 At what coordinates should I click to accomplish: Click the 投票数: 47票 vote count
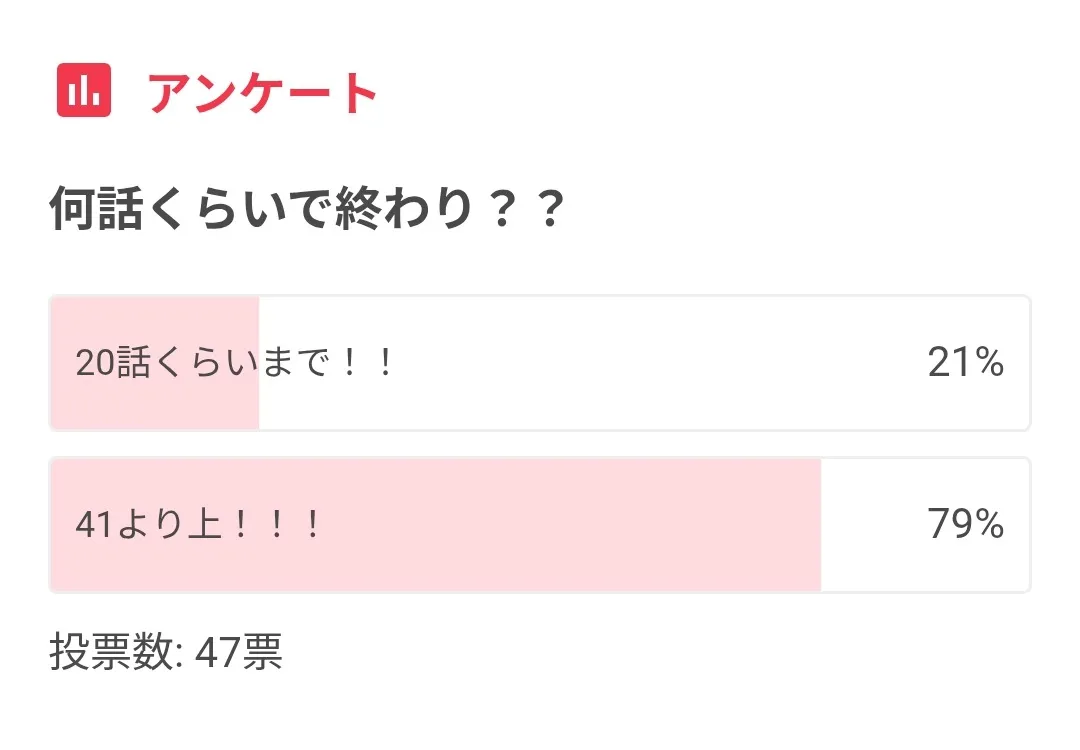(166, 653)
